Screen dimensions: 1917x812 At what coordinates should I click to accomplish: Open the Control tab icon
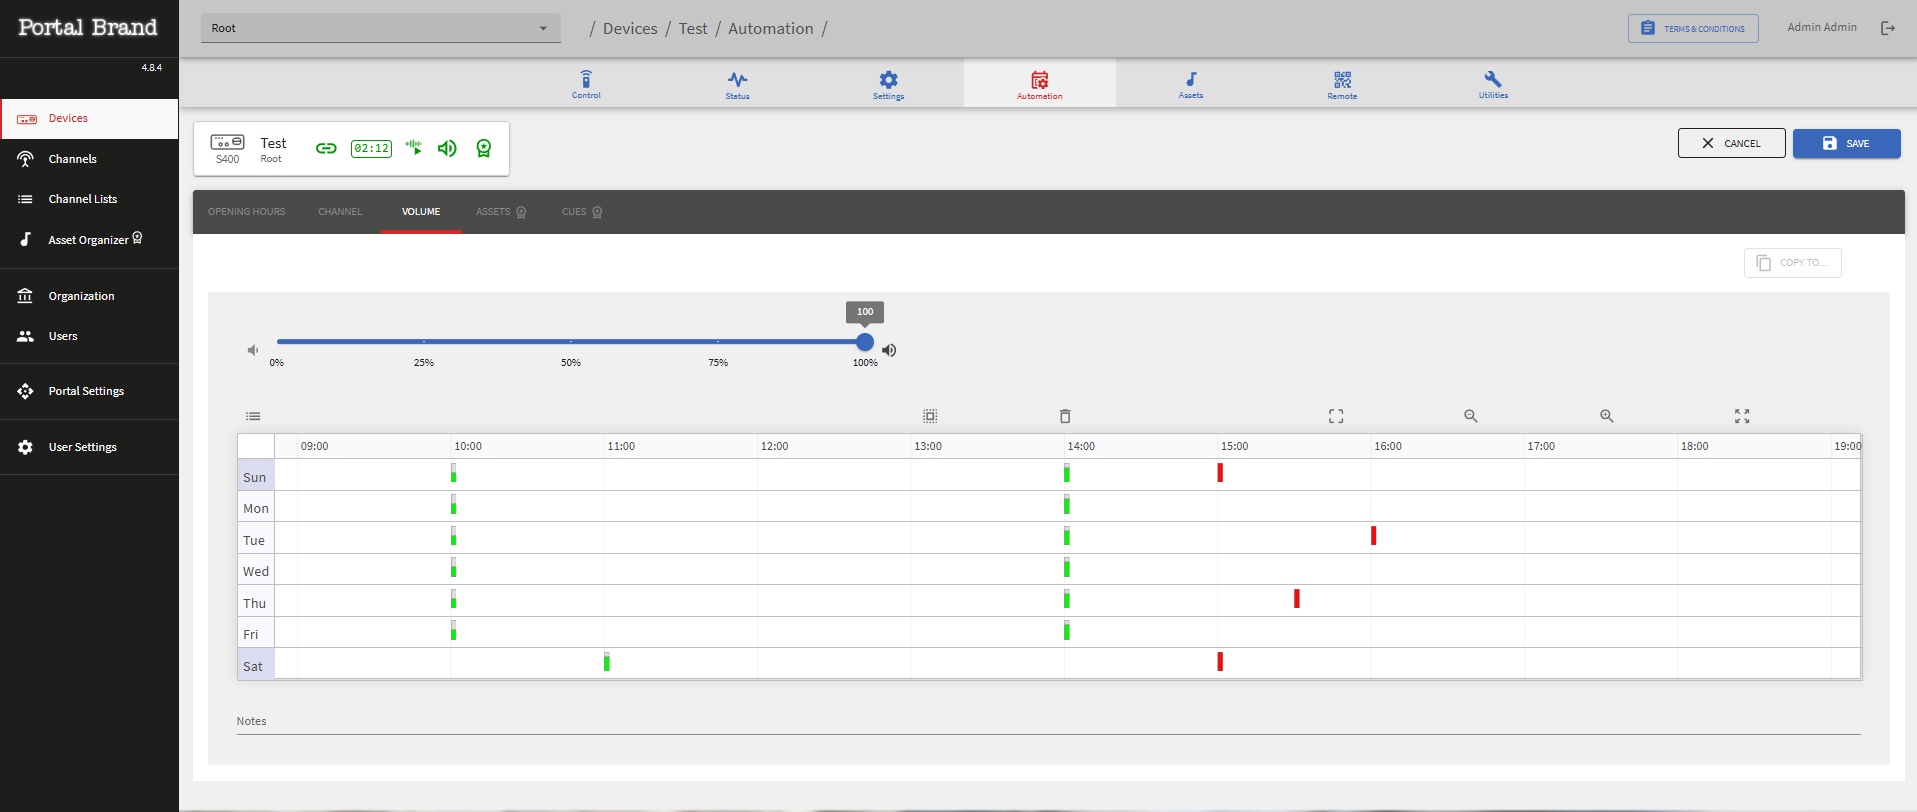pos(586,79)
